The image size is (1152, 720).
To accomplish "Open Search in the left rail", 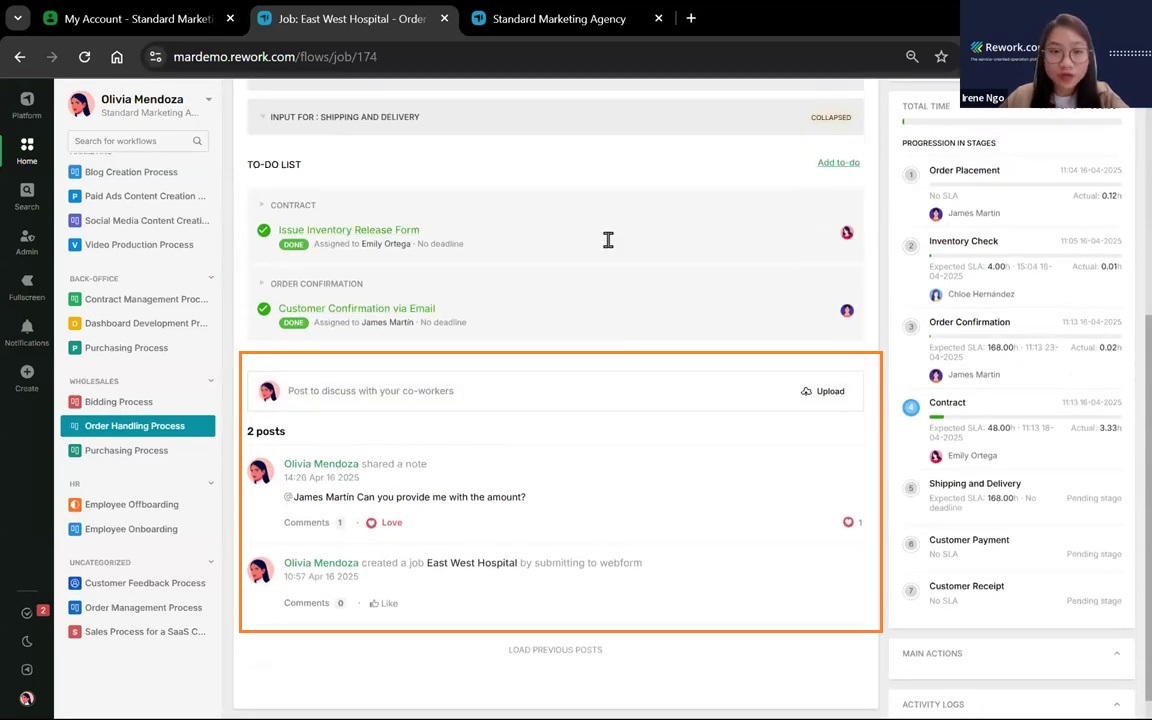I will click(26, 196).
